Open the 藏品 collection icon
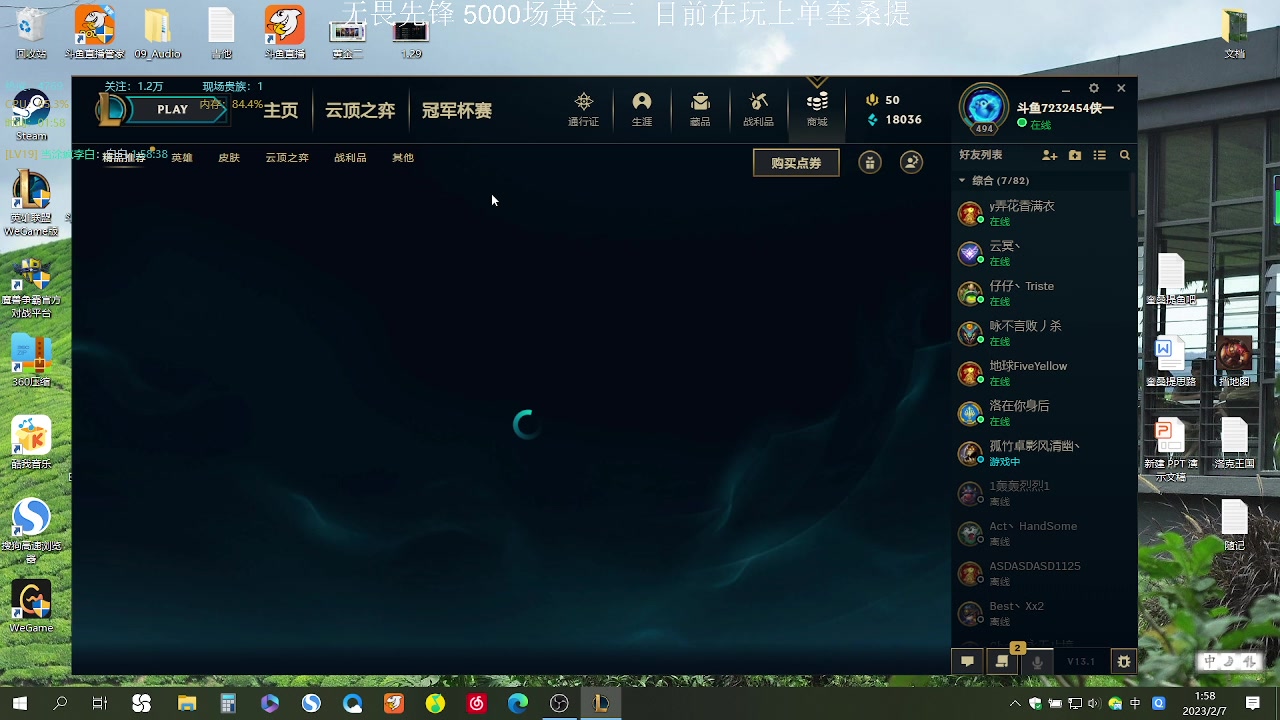This screenshot has height=720, width=1280. (x=700, y=109)
